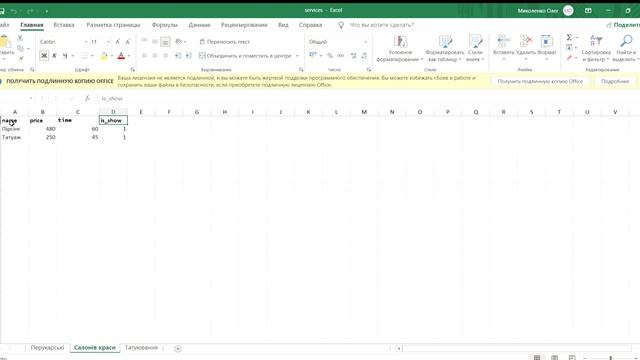
Task: Click red font color swatch
Action: pos(121,56)
